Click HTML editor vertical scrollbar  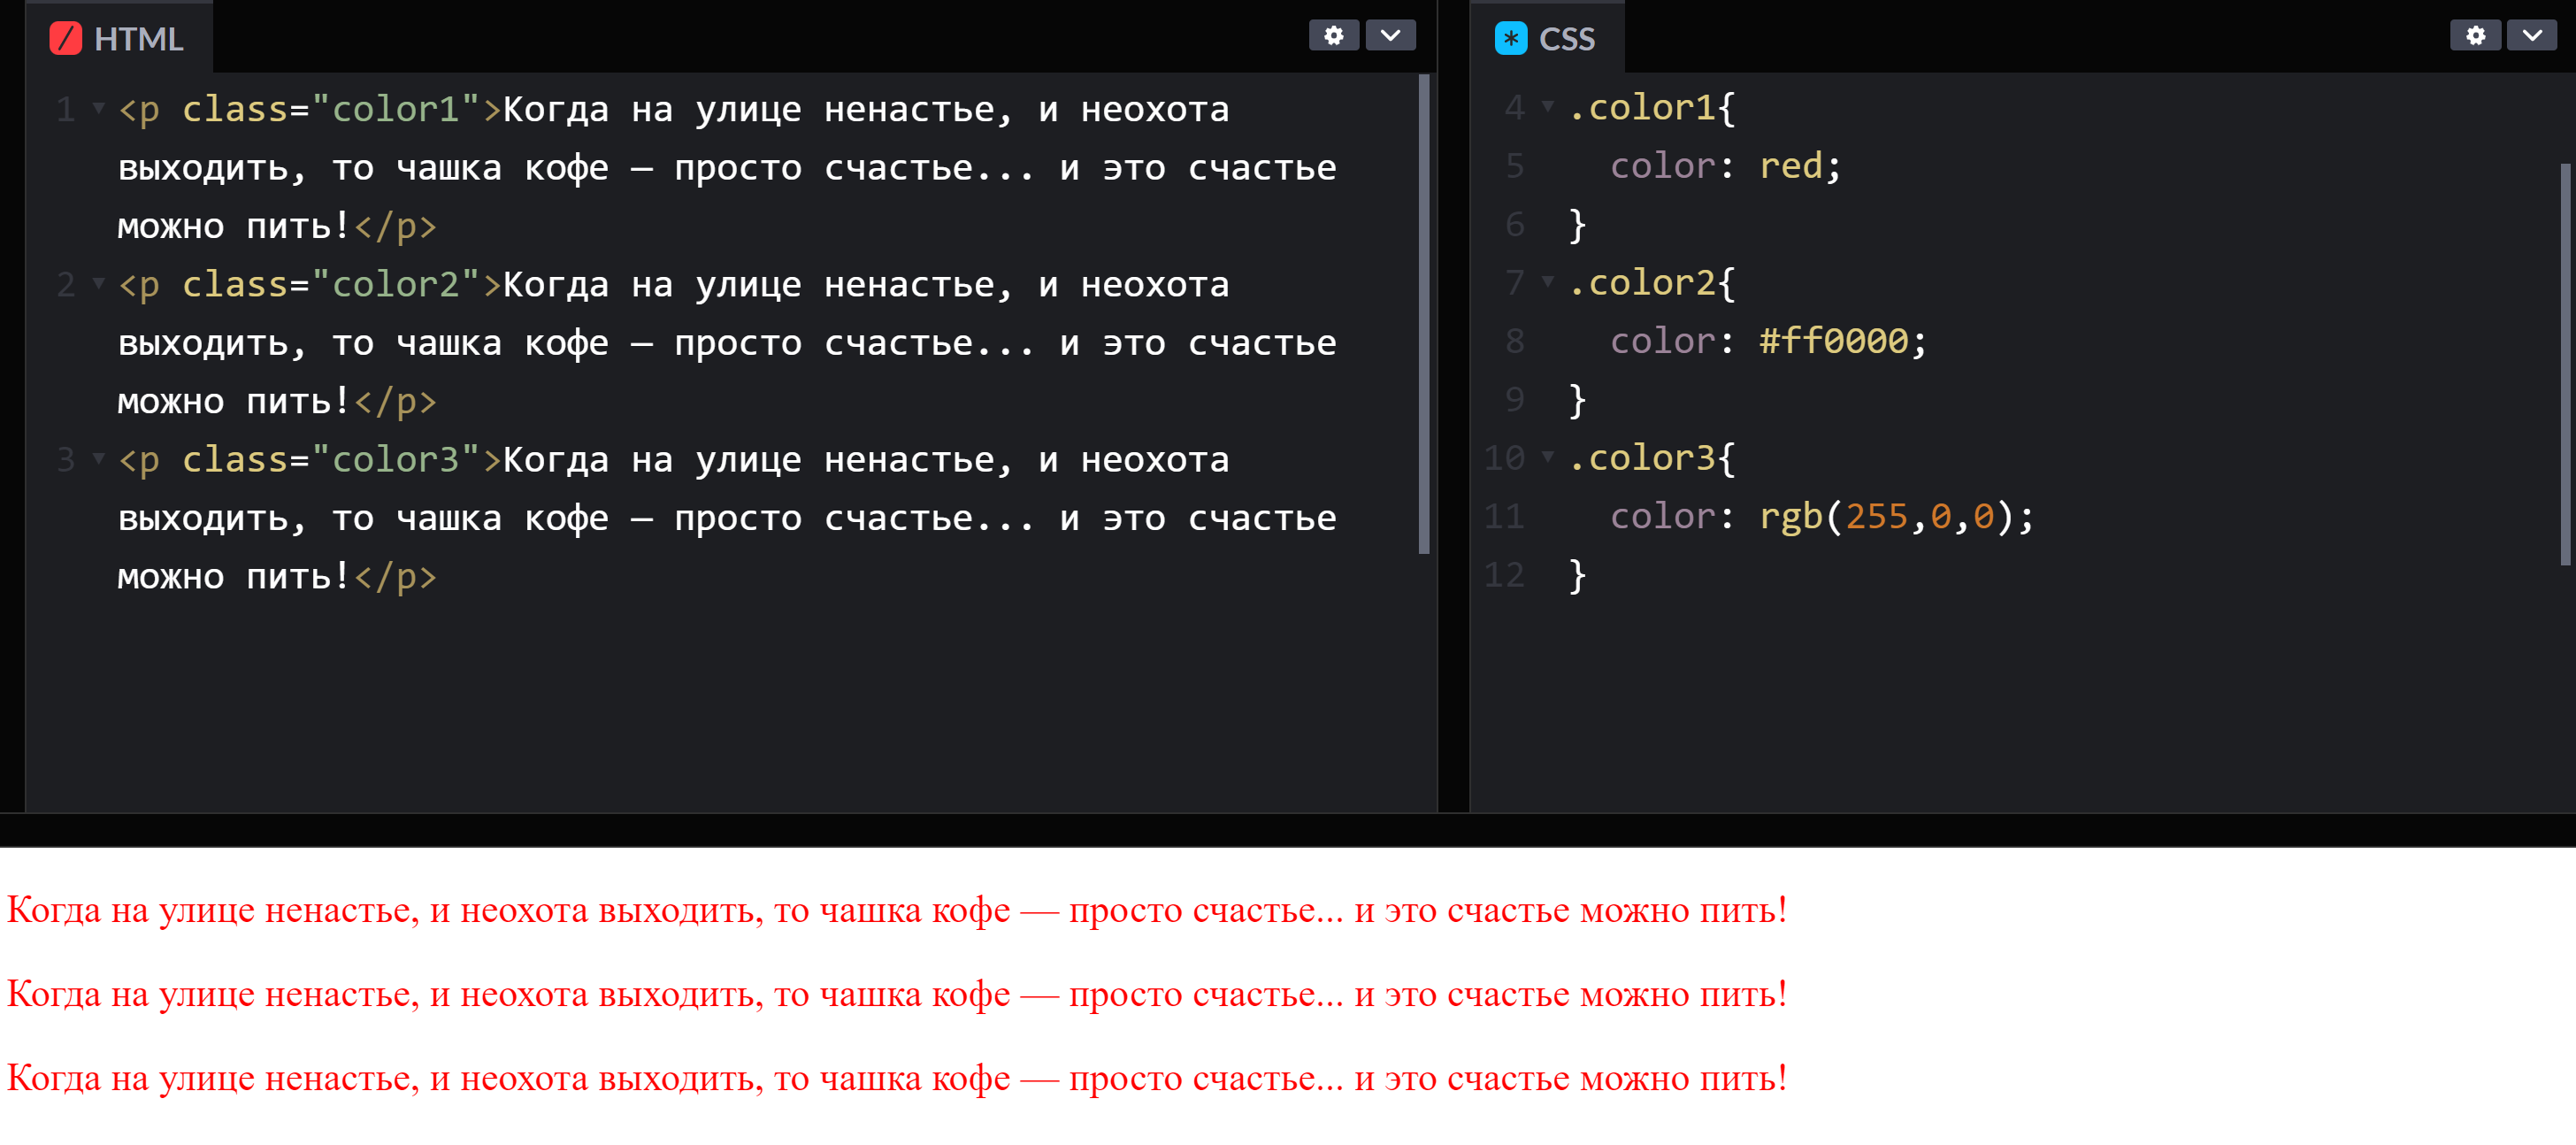tap(1424, 314)
